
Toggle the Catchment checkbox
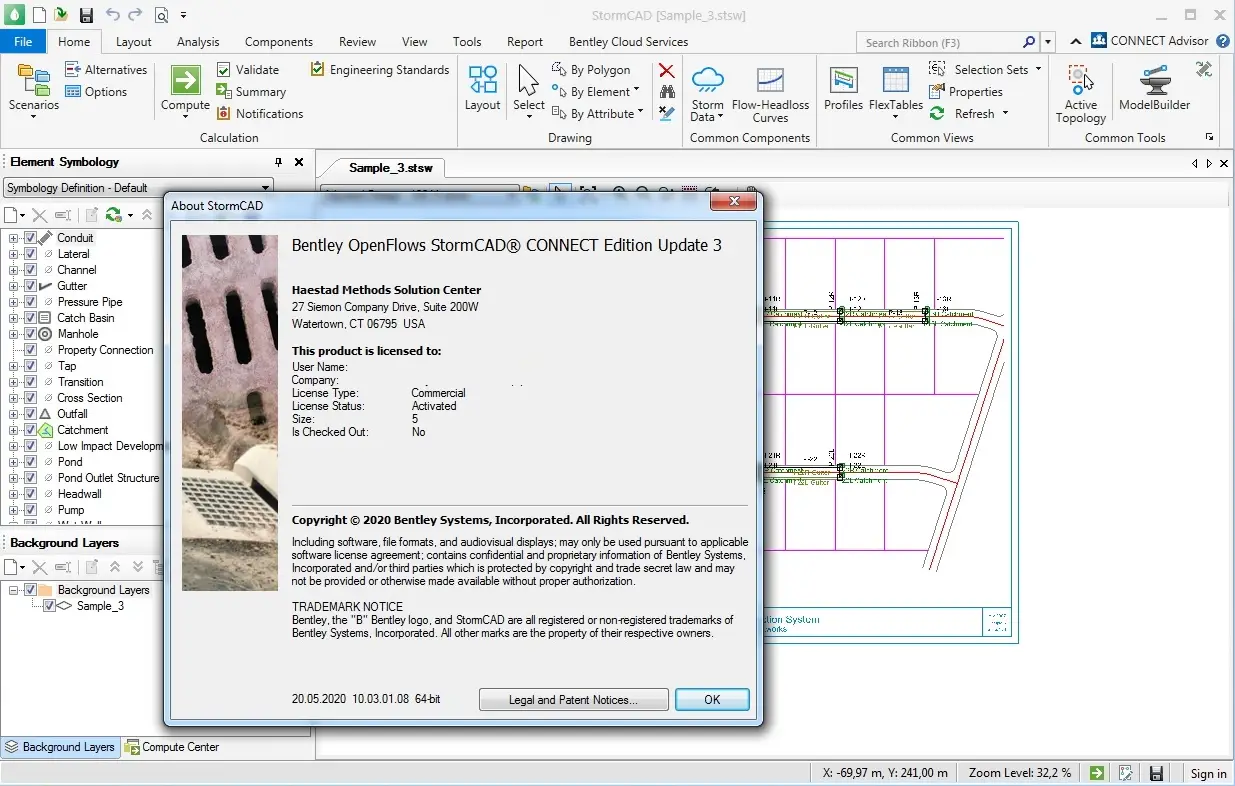coord(30,430)
